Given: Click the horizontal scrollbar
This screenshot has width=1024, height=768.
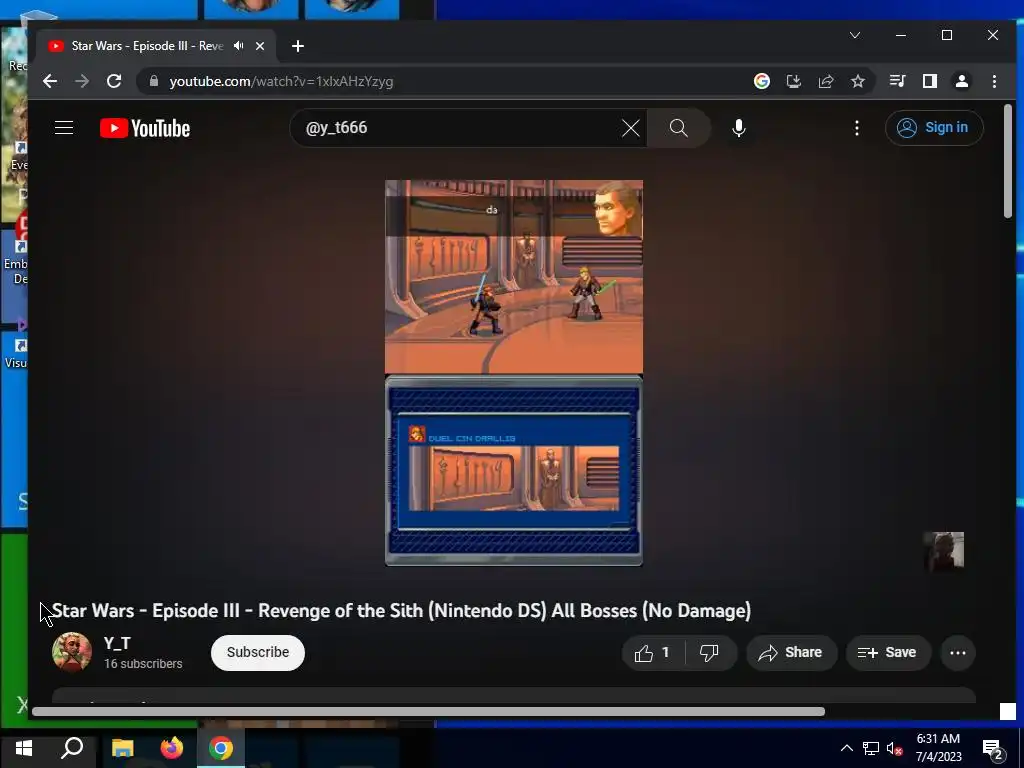Looking at the screenshot, I should pos(428,711).
